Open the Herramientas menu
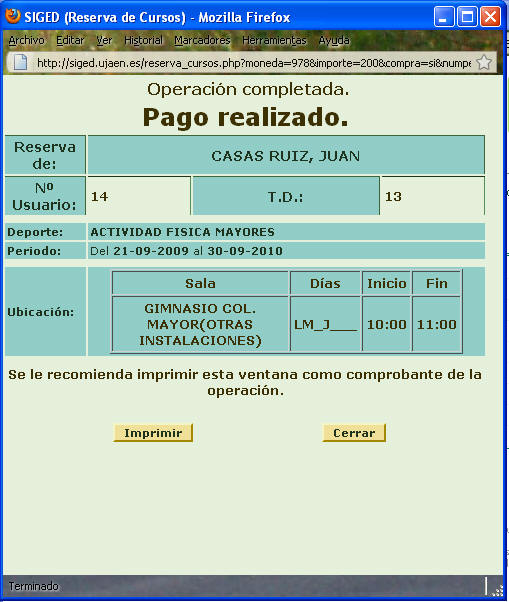Image resolution: width=509 pixels, height=602 pixels. click(x=274, y=40)
